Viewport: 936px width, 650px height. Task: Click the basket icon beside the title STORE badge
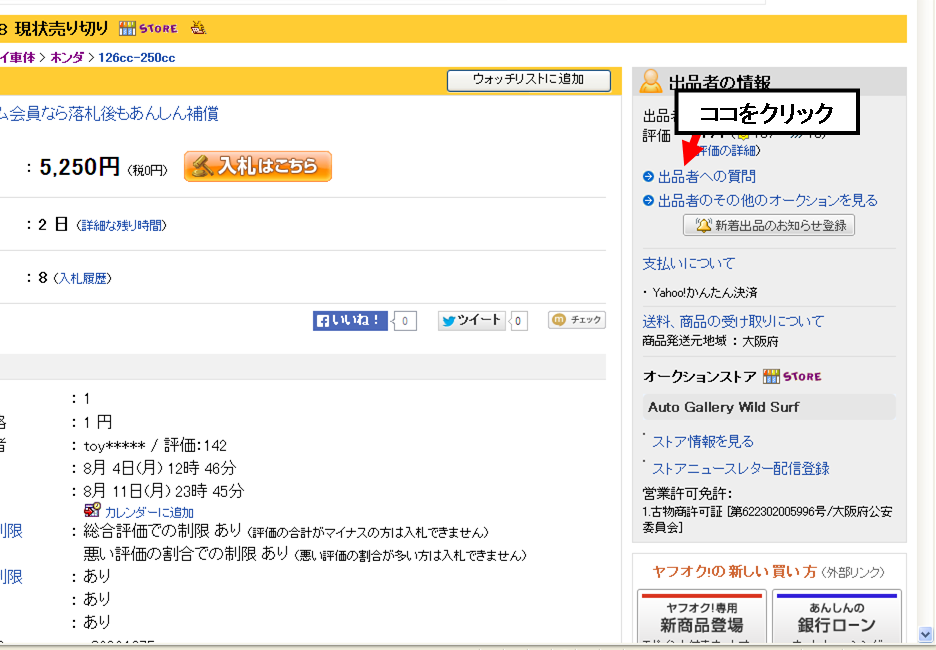(x=199, y=27)
